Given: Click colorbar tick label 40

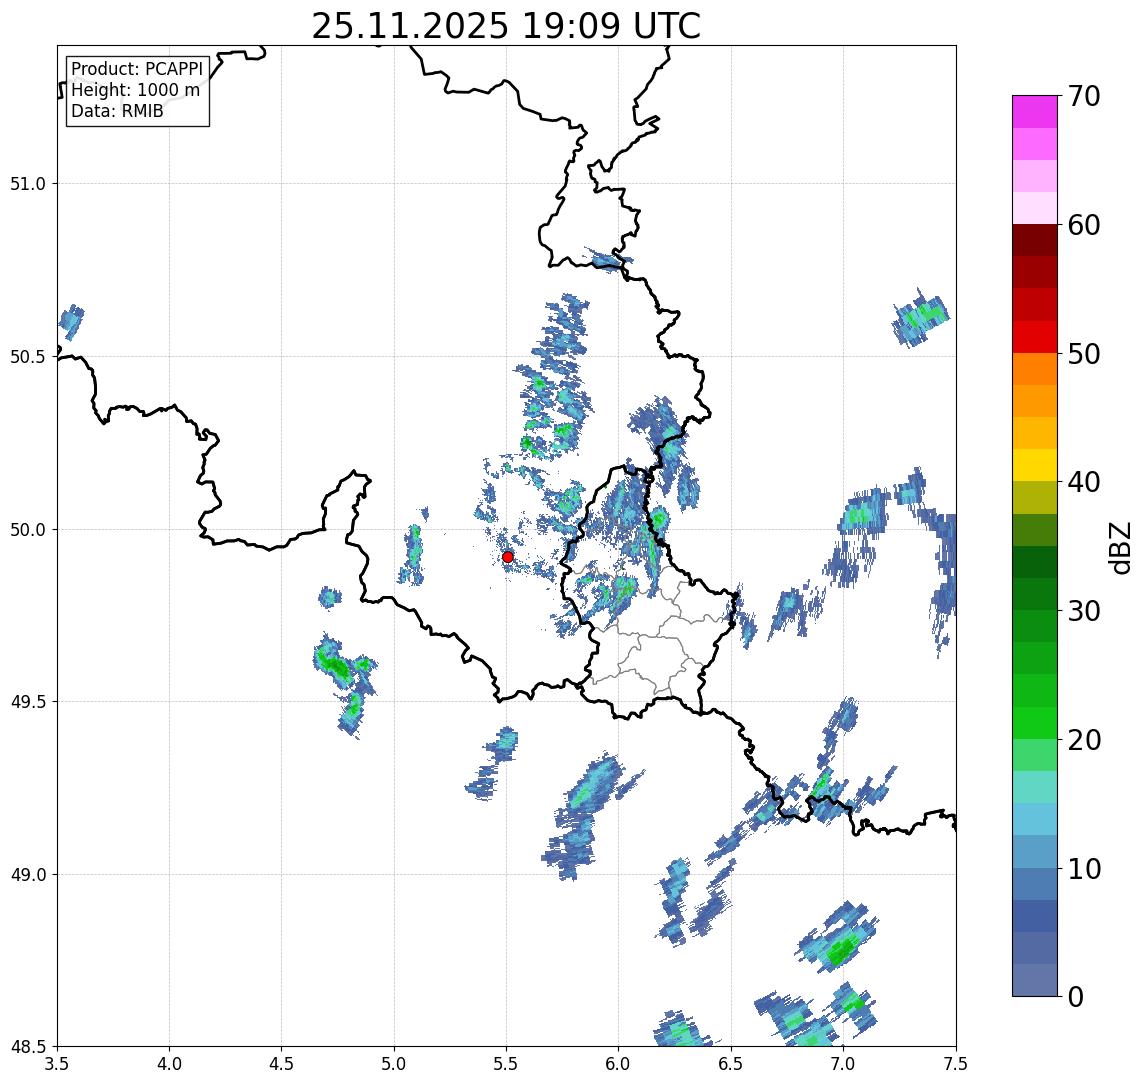Looking at the screenshot, I should pyautogui.click(x=1084, y=482).
